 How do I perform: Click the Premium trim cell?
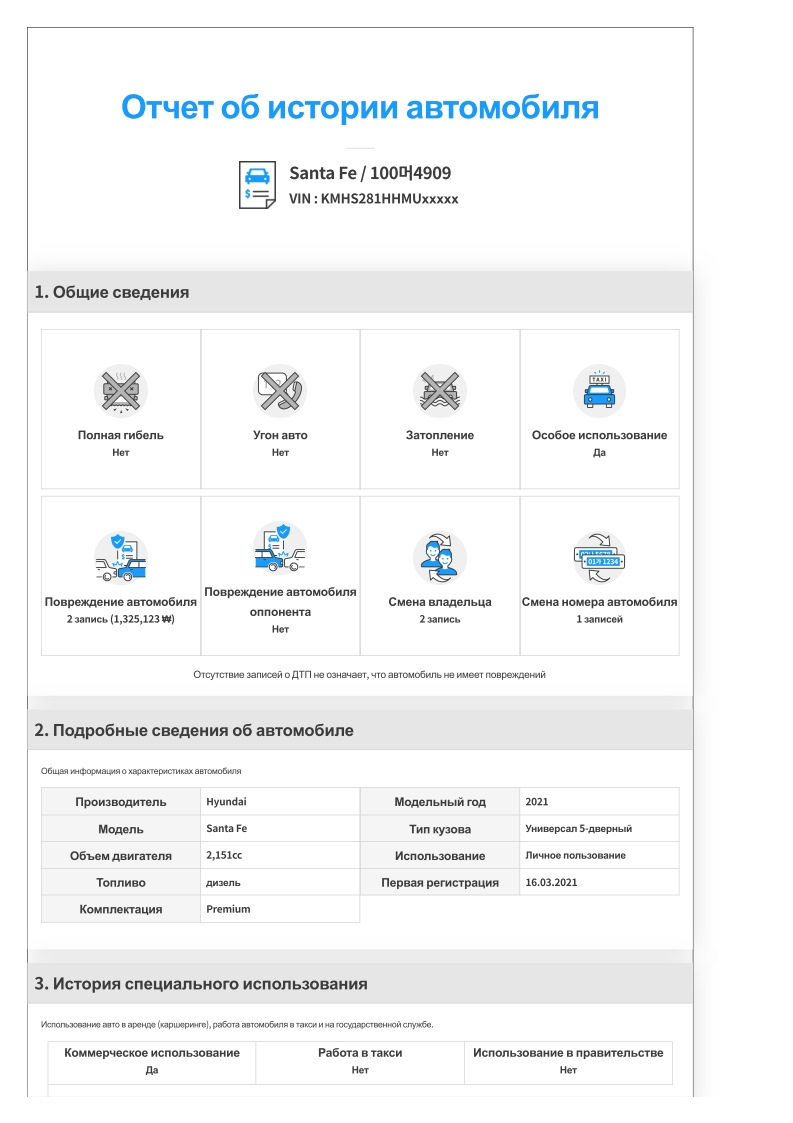pyautogui.click(x=280, y=909)
